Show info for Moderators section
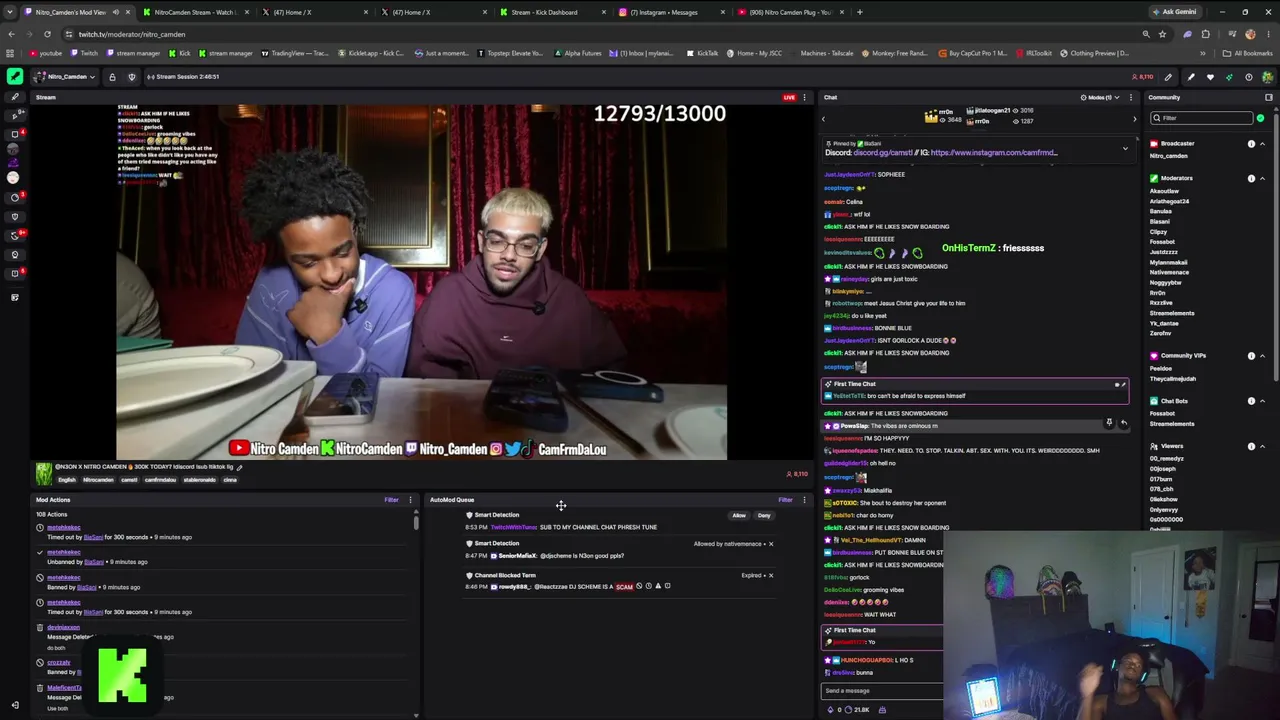Screen dimensions: 1280x720 pos(1251,178)
